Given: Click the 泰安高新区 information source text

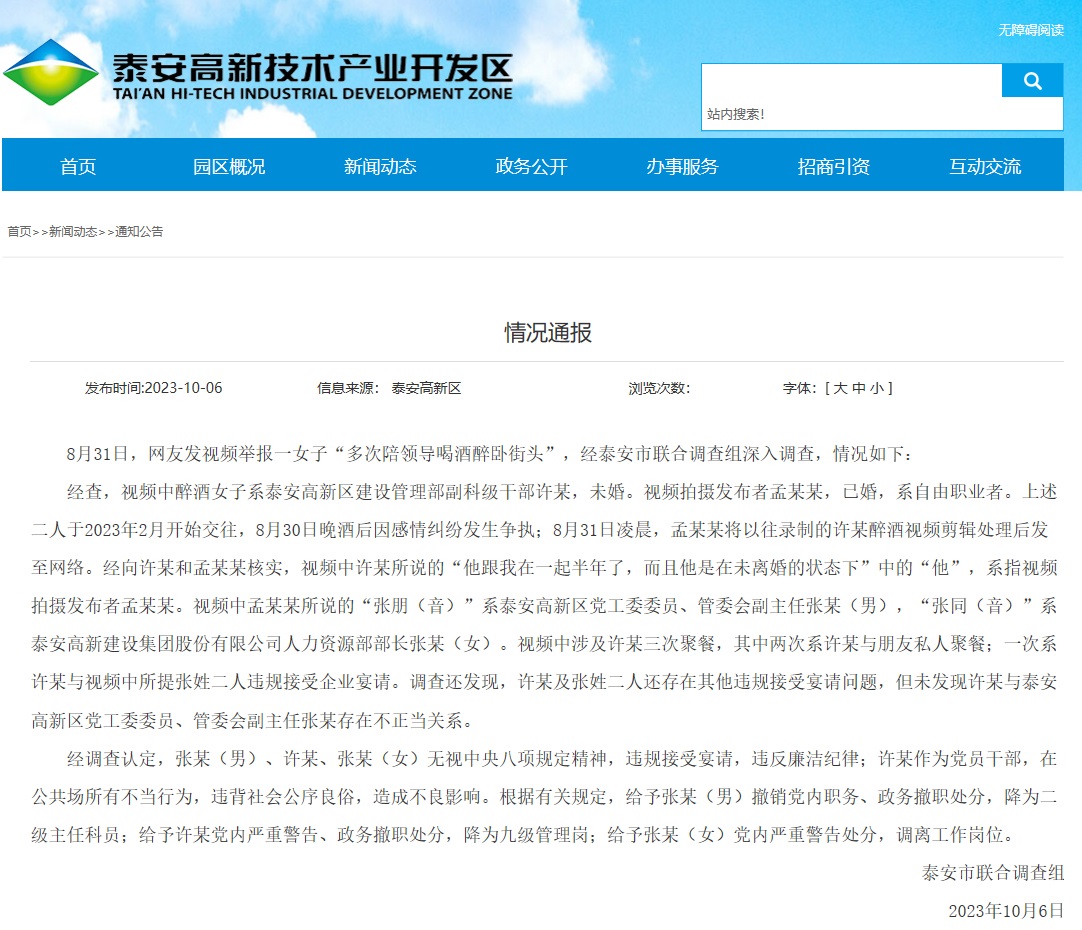Looking at the screenshot, I should pos(426,388).
